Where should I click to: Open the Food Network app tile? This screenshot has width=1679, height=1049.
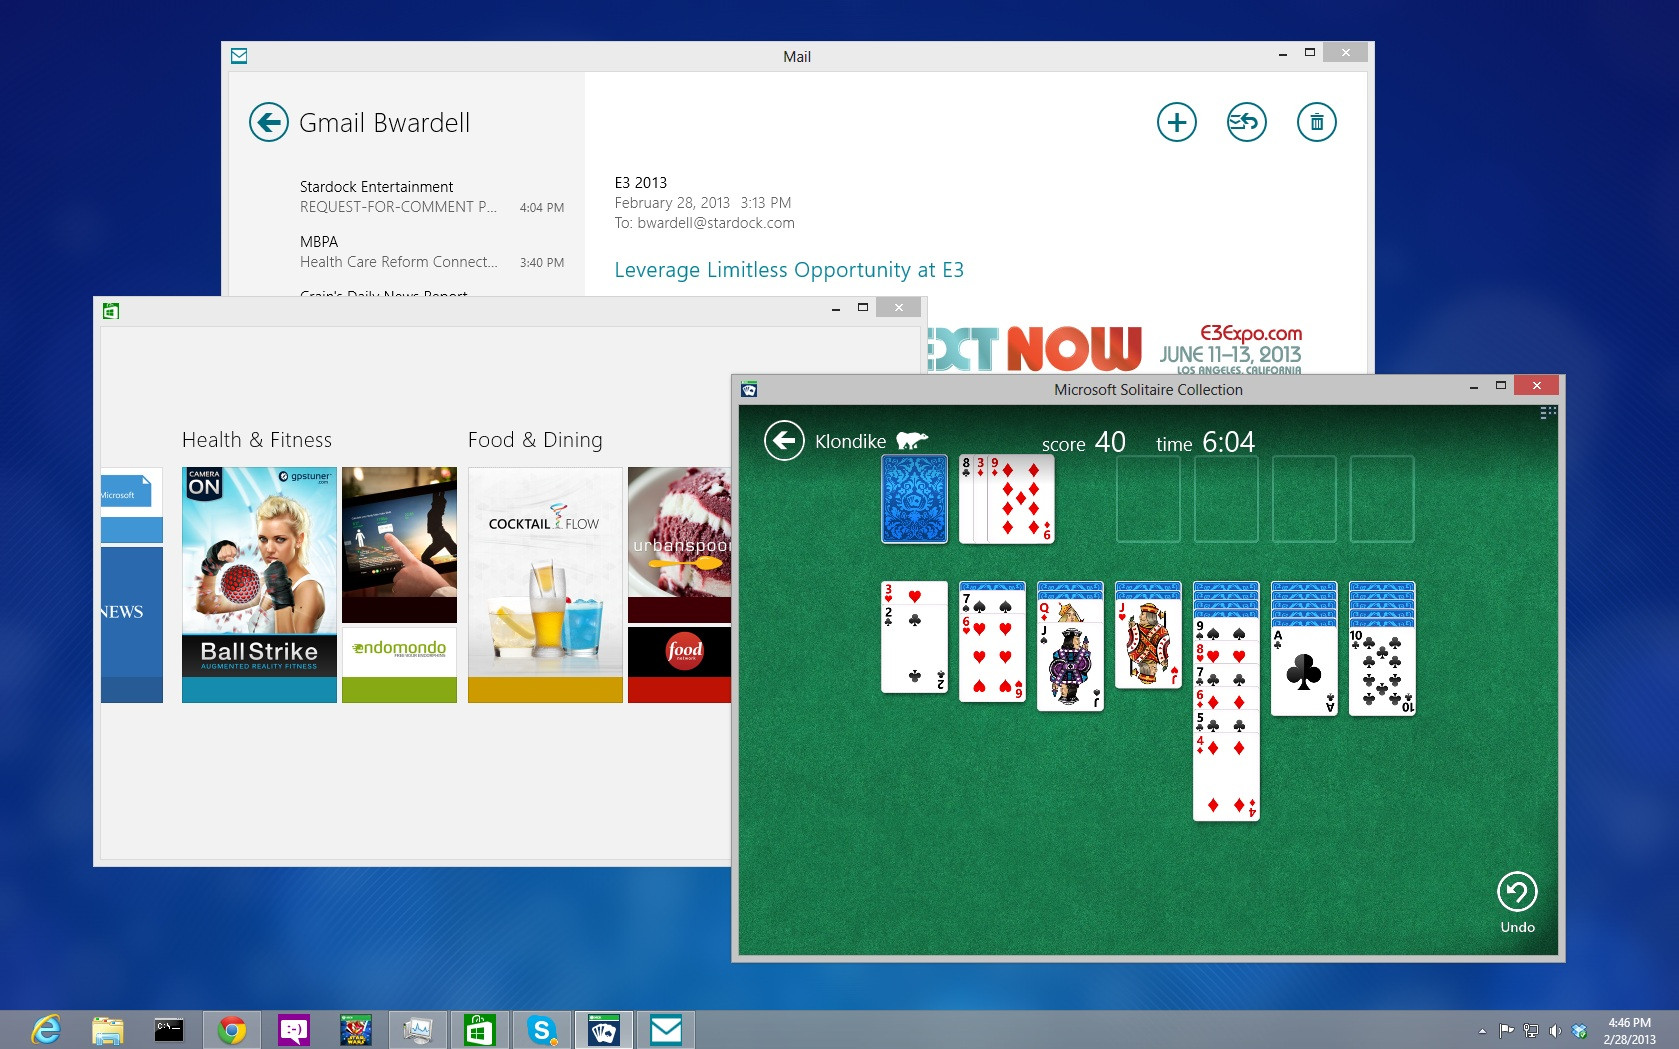pos(680,665)
